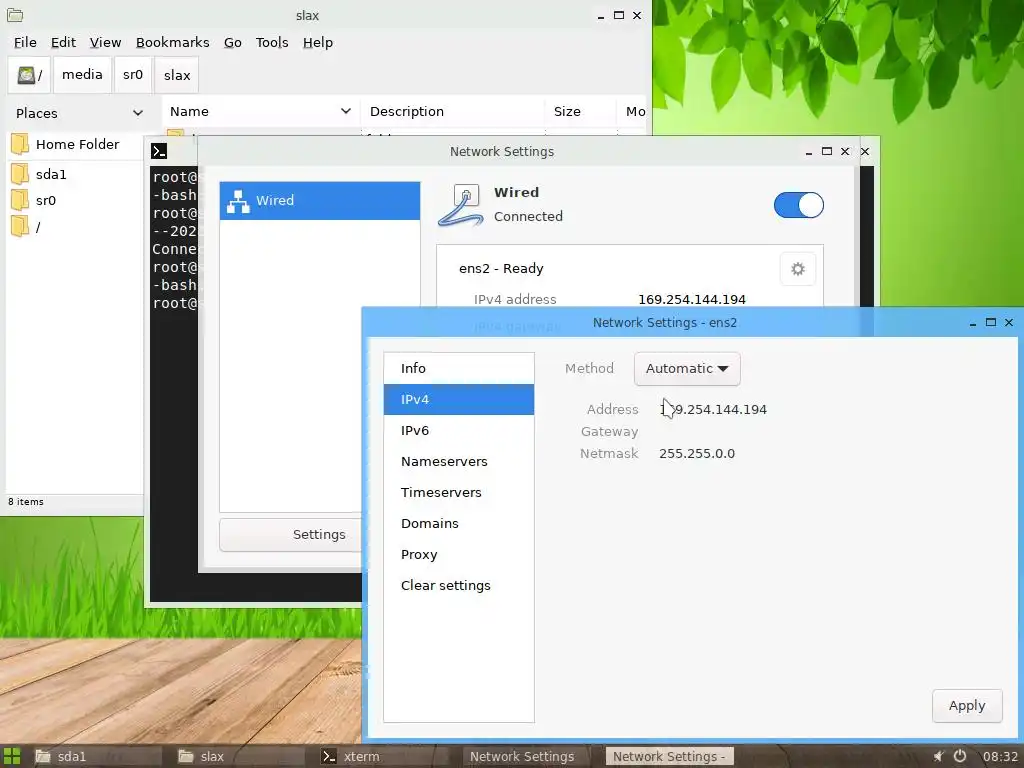Click the sr0 folder icon in Places
The width and height of the screenshot is (1024, 768).
pyautogui.click(x=20, y=200)
